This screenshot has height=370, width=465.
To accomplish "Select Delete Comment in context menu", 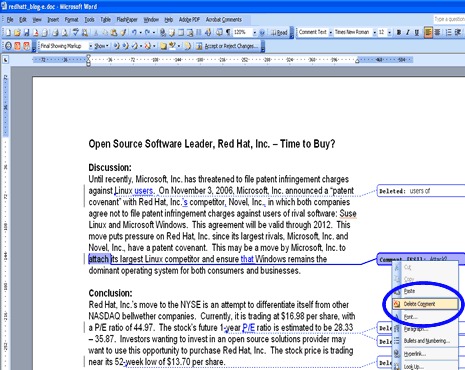I will [425, 304].
